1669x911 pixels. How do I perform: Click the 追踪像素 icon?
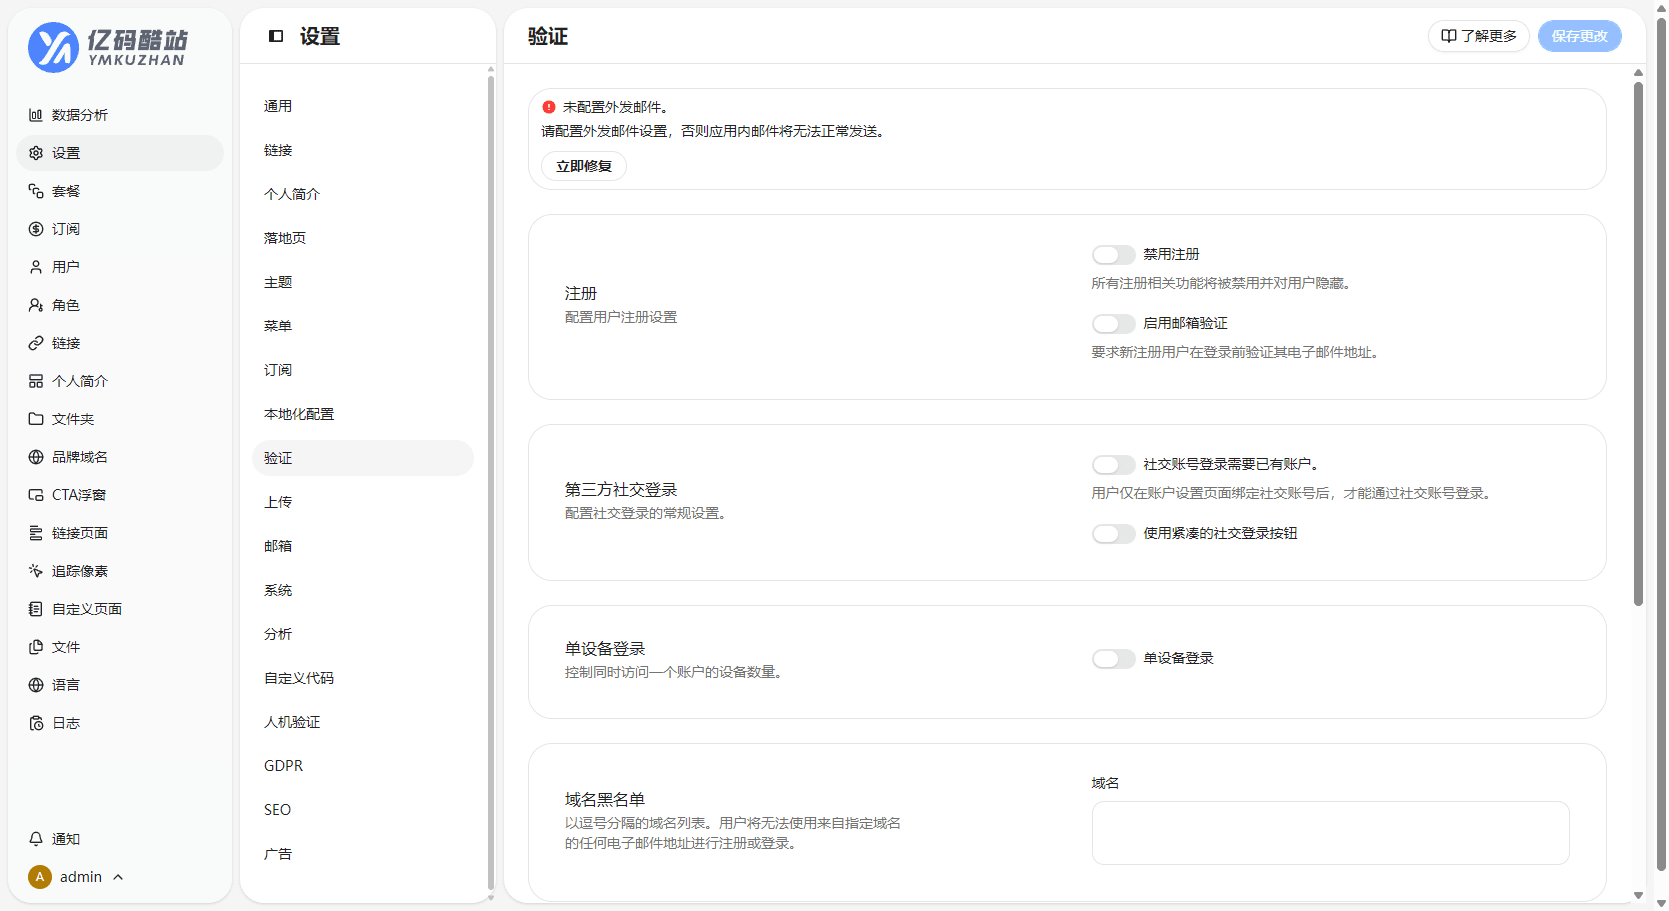coord(36,571)
